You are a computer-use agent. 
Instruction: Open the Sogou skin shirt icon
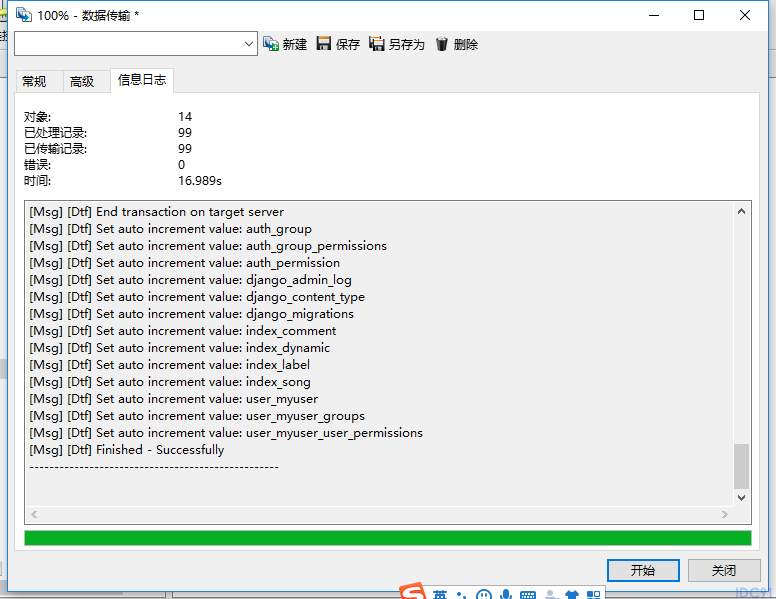pos(572,595)
